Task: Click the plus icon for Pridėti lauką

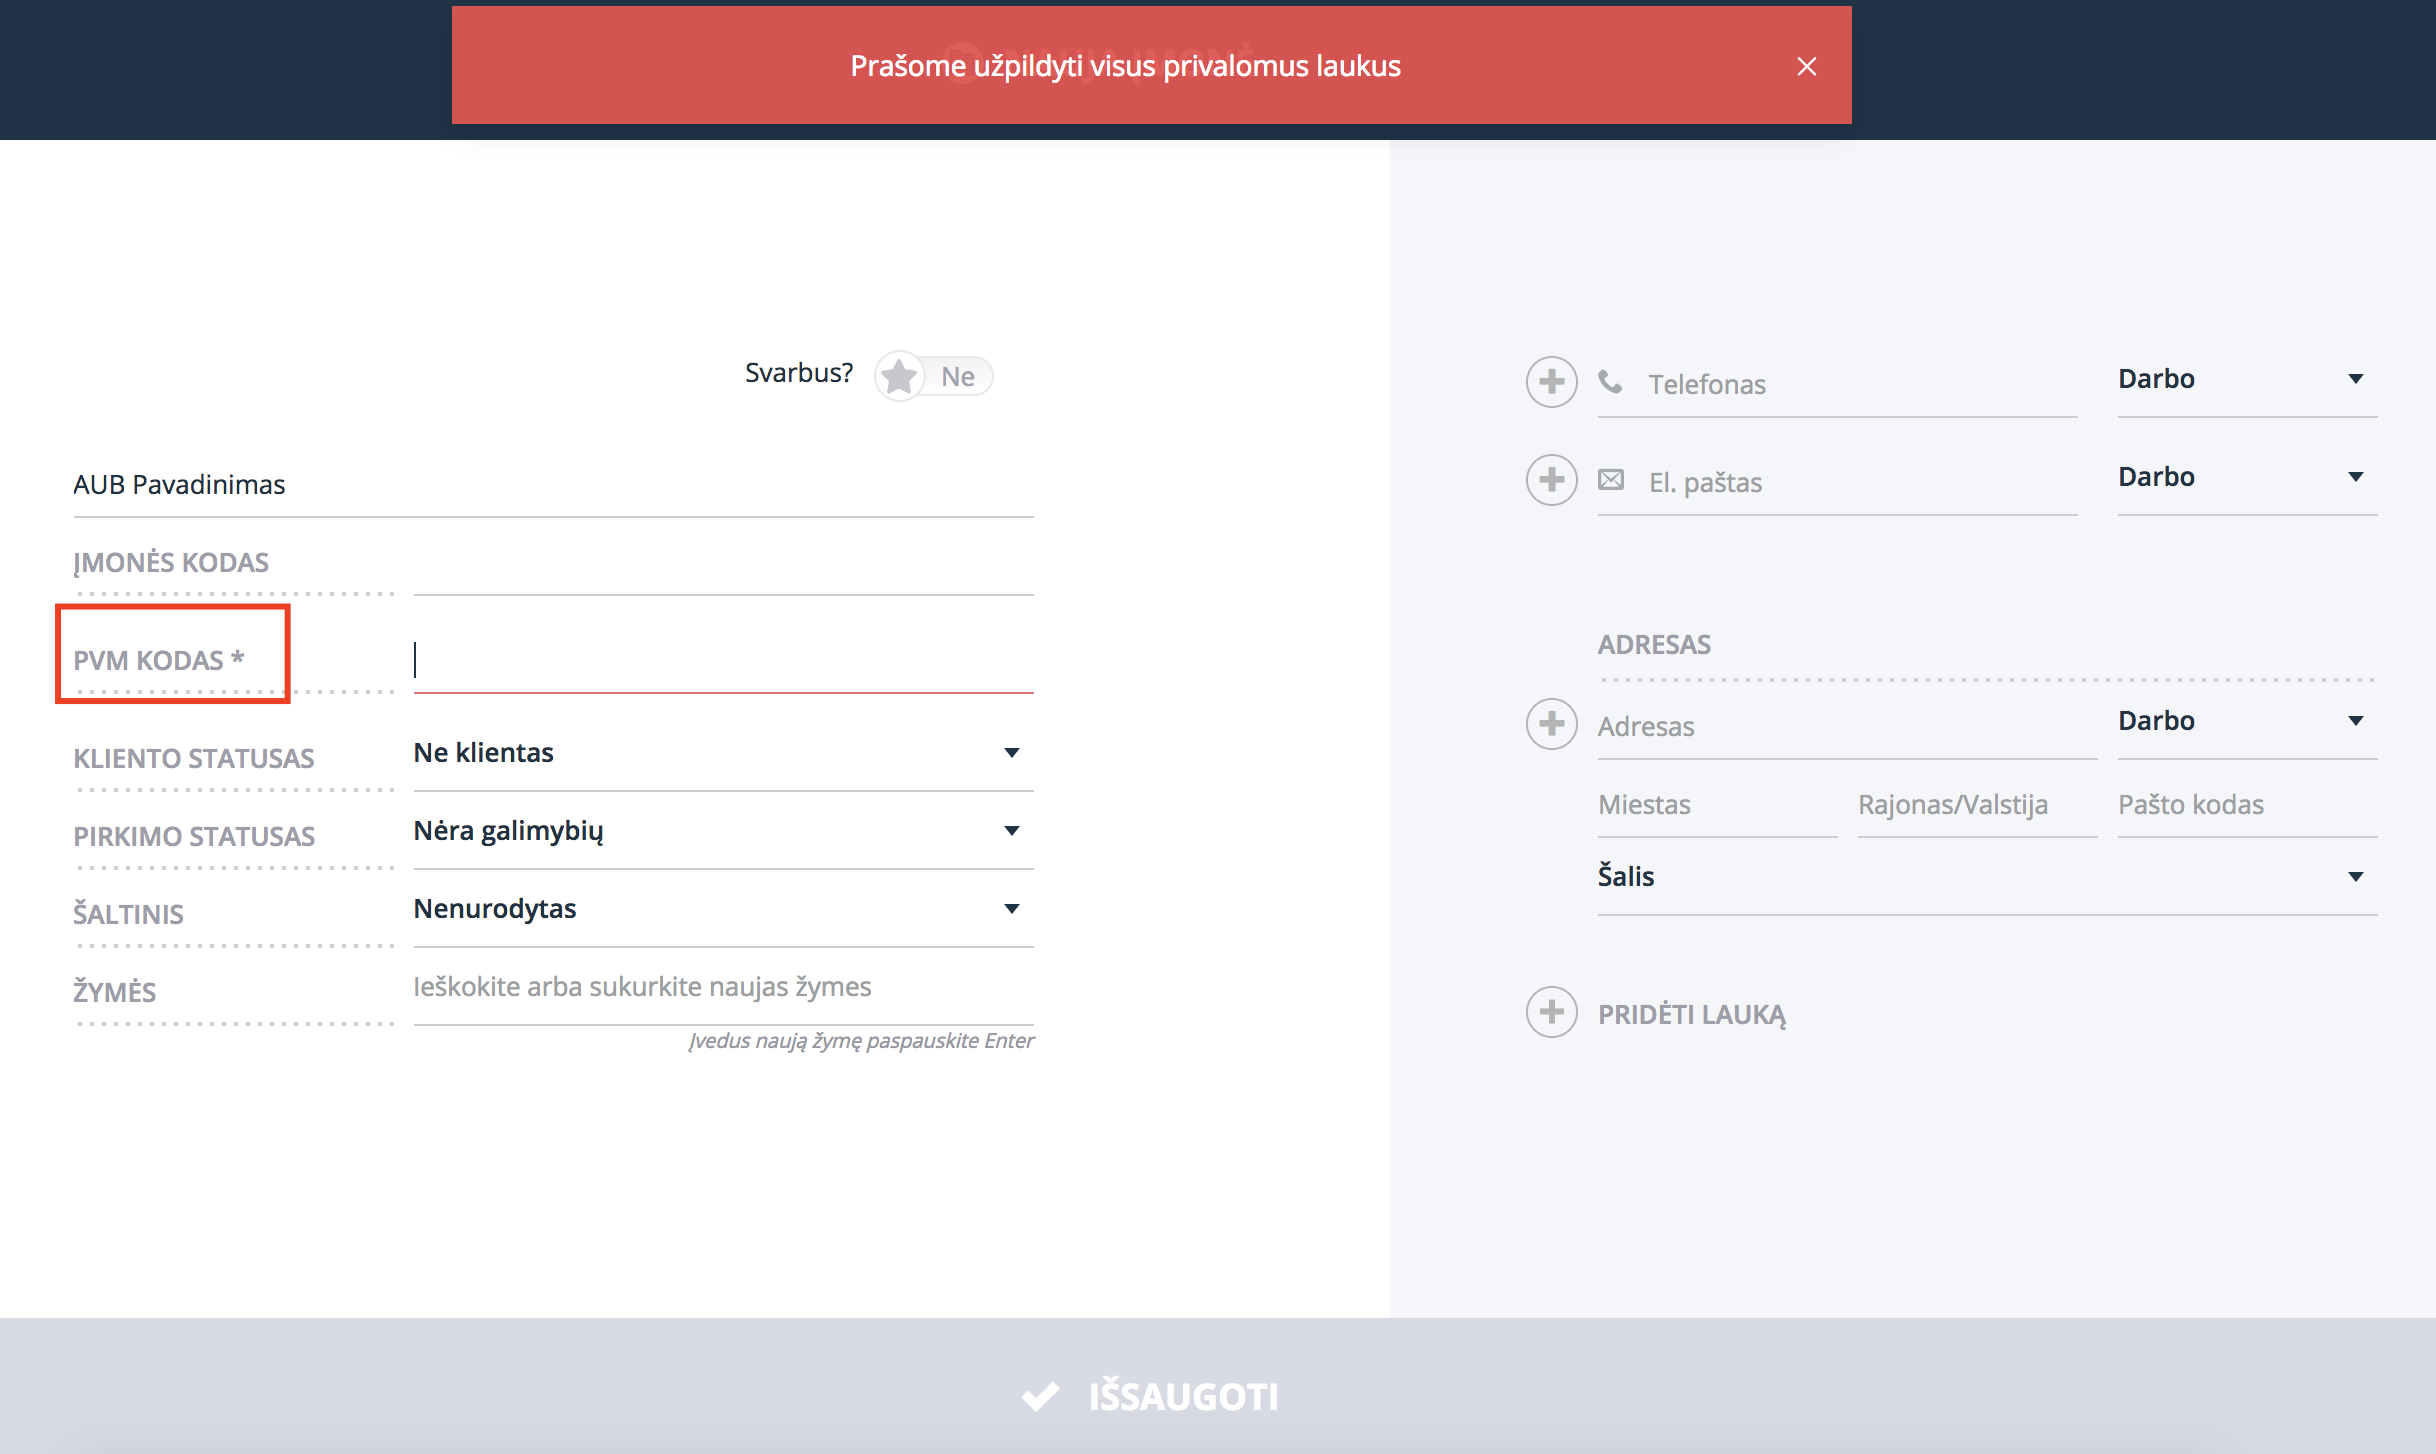Action: (1551, 1012)
